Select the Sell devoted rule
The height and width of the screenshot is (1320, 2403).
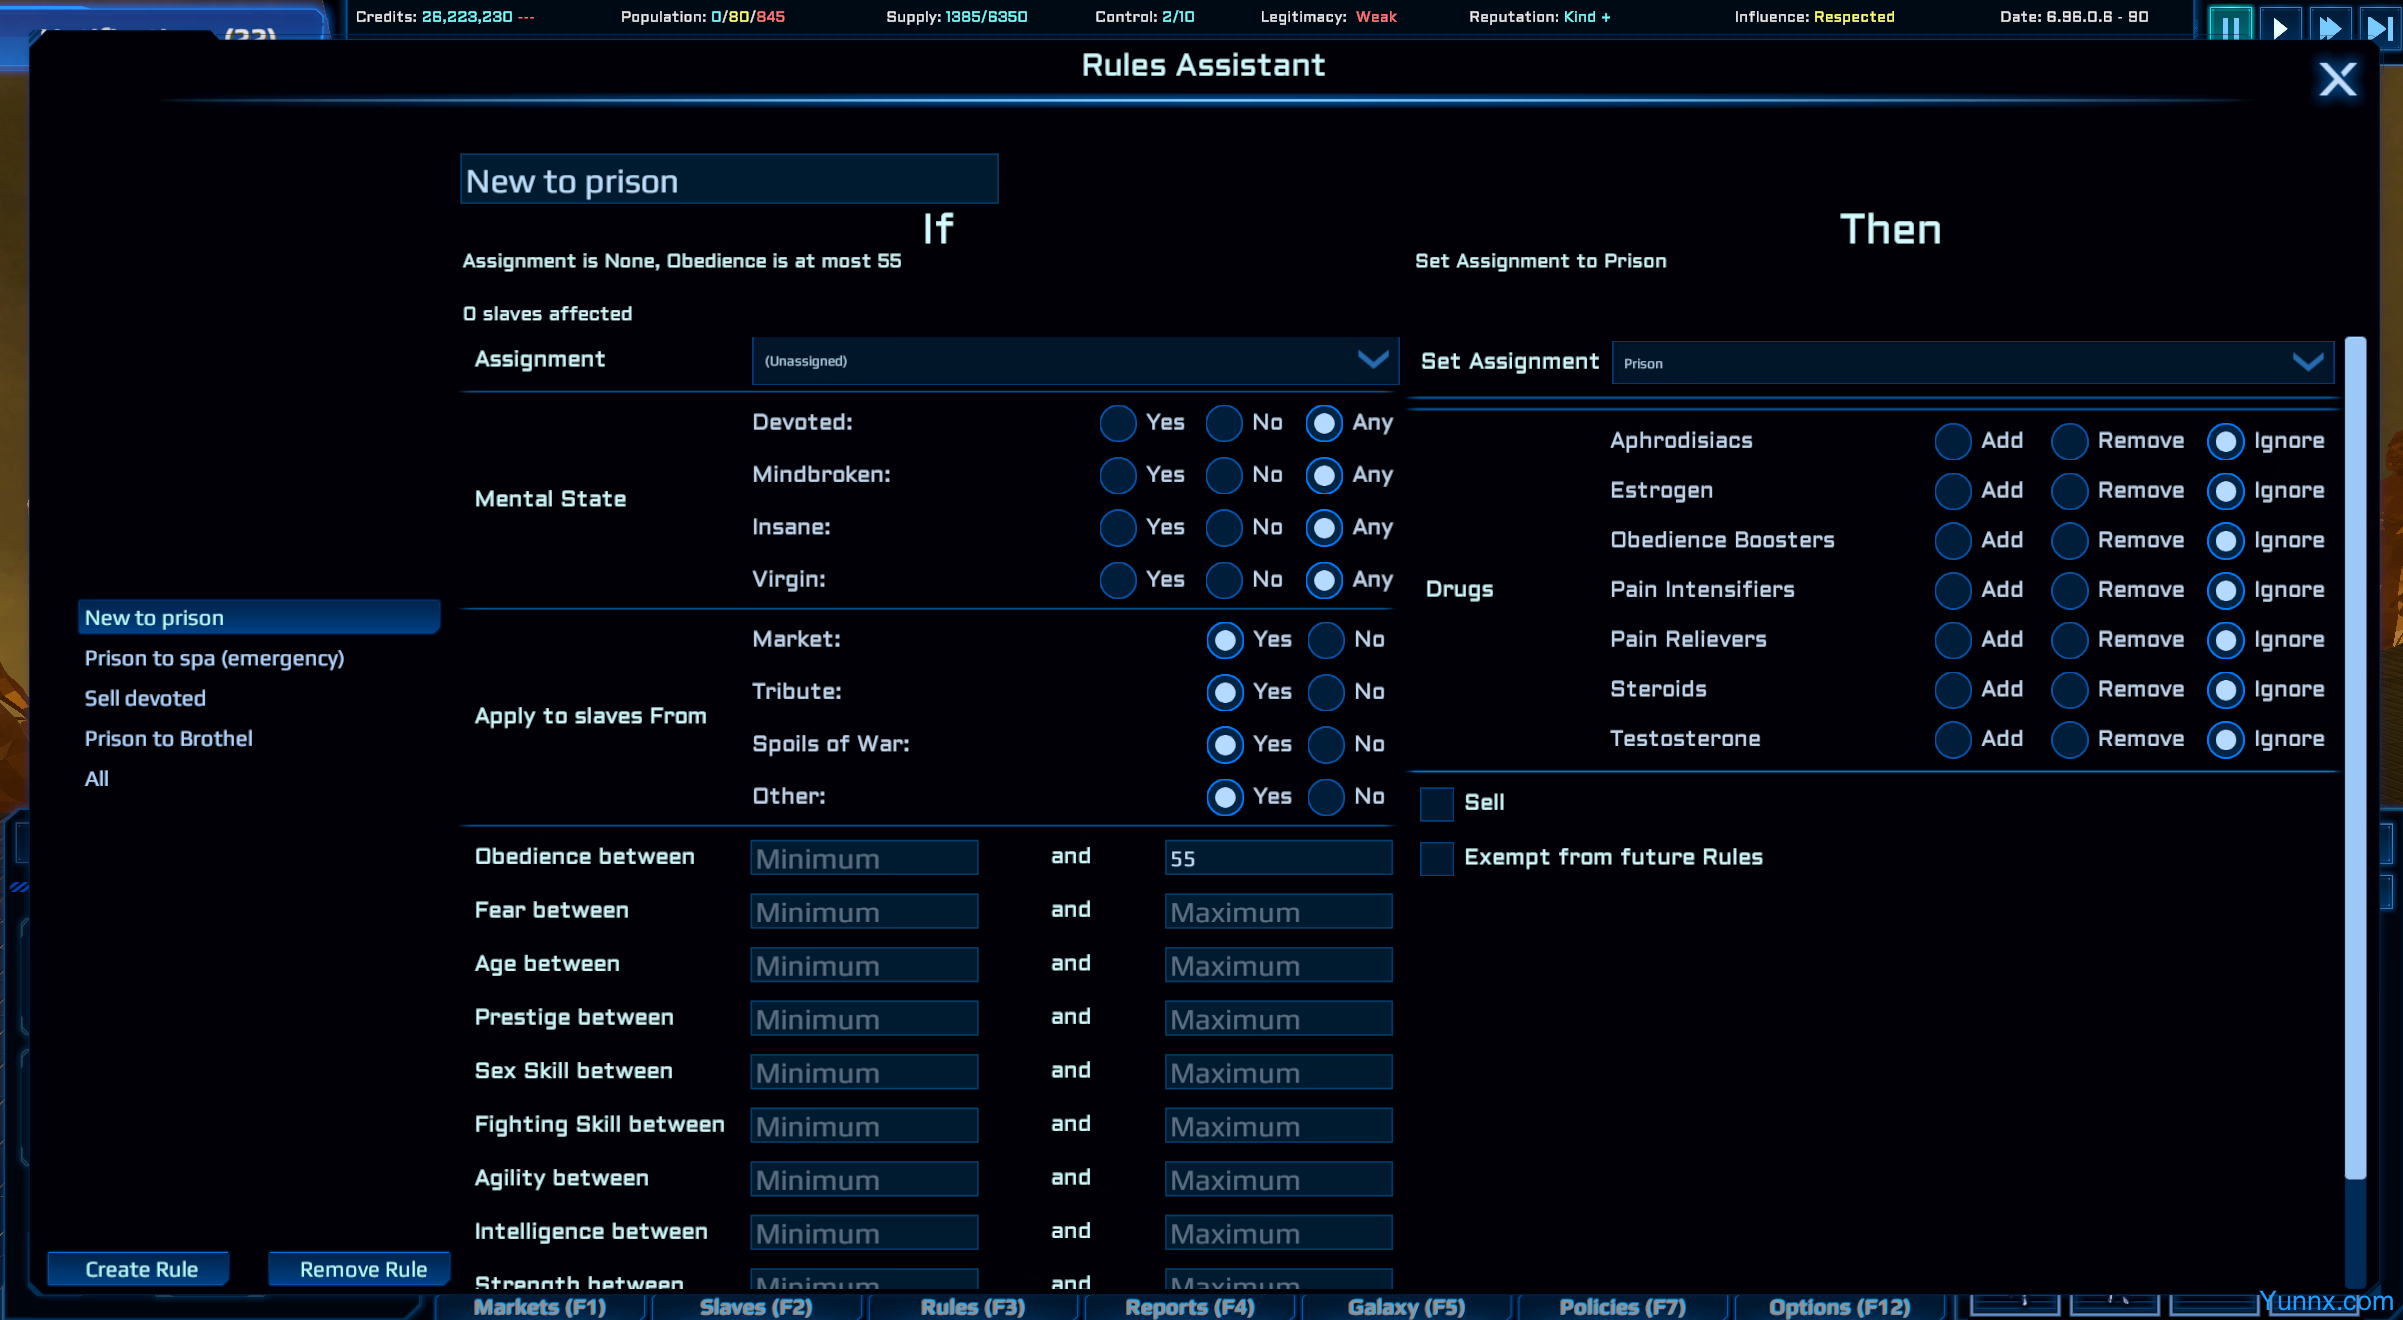click(x=145, y=698)
